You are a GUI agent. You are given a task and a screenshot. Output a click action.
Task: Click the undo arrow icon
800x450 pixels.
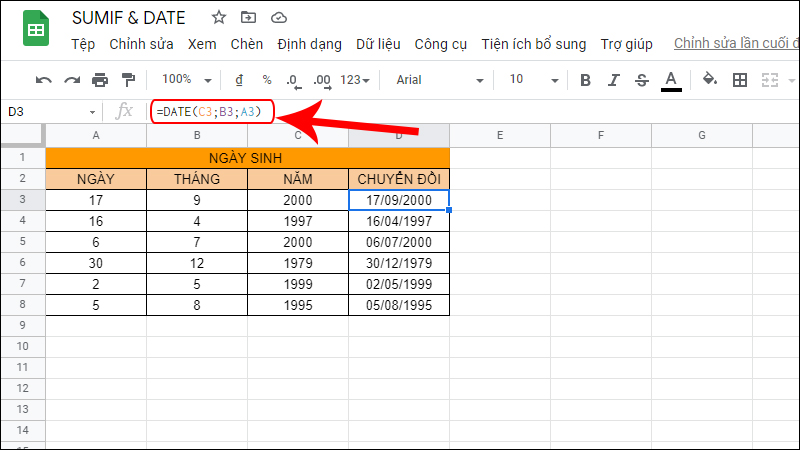click(x=43, y=80)
